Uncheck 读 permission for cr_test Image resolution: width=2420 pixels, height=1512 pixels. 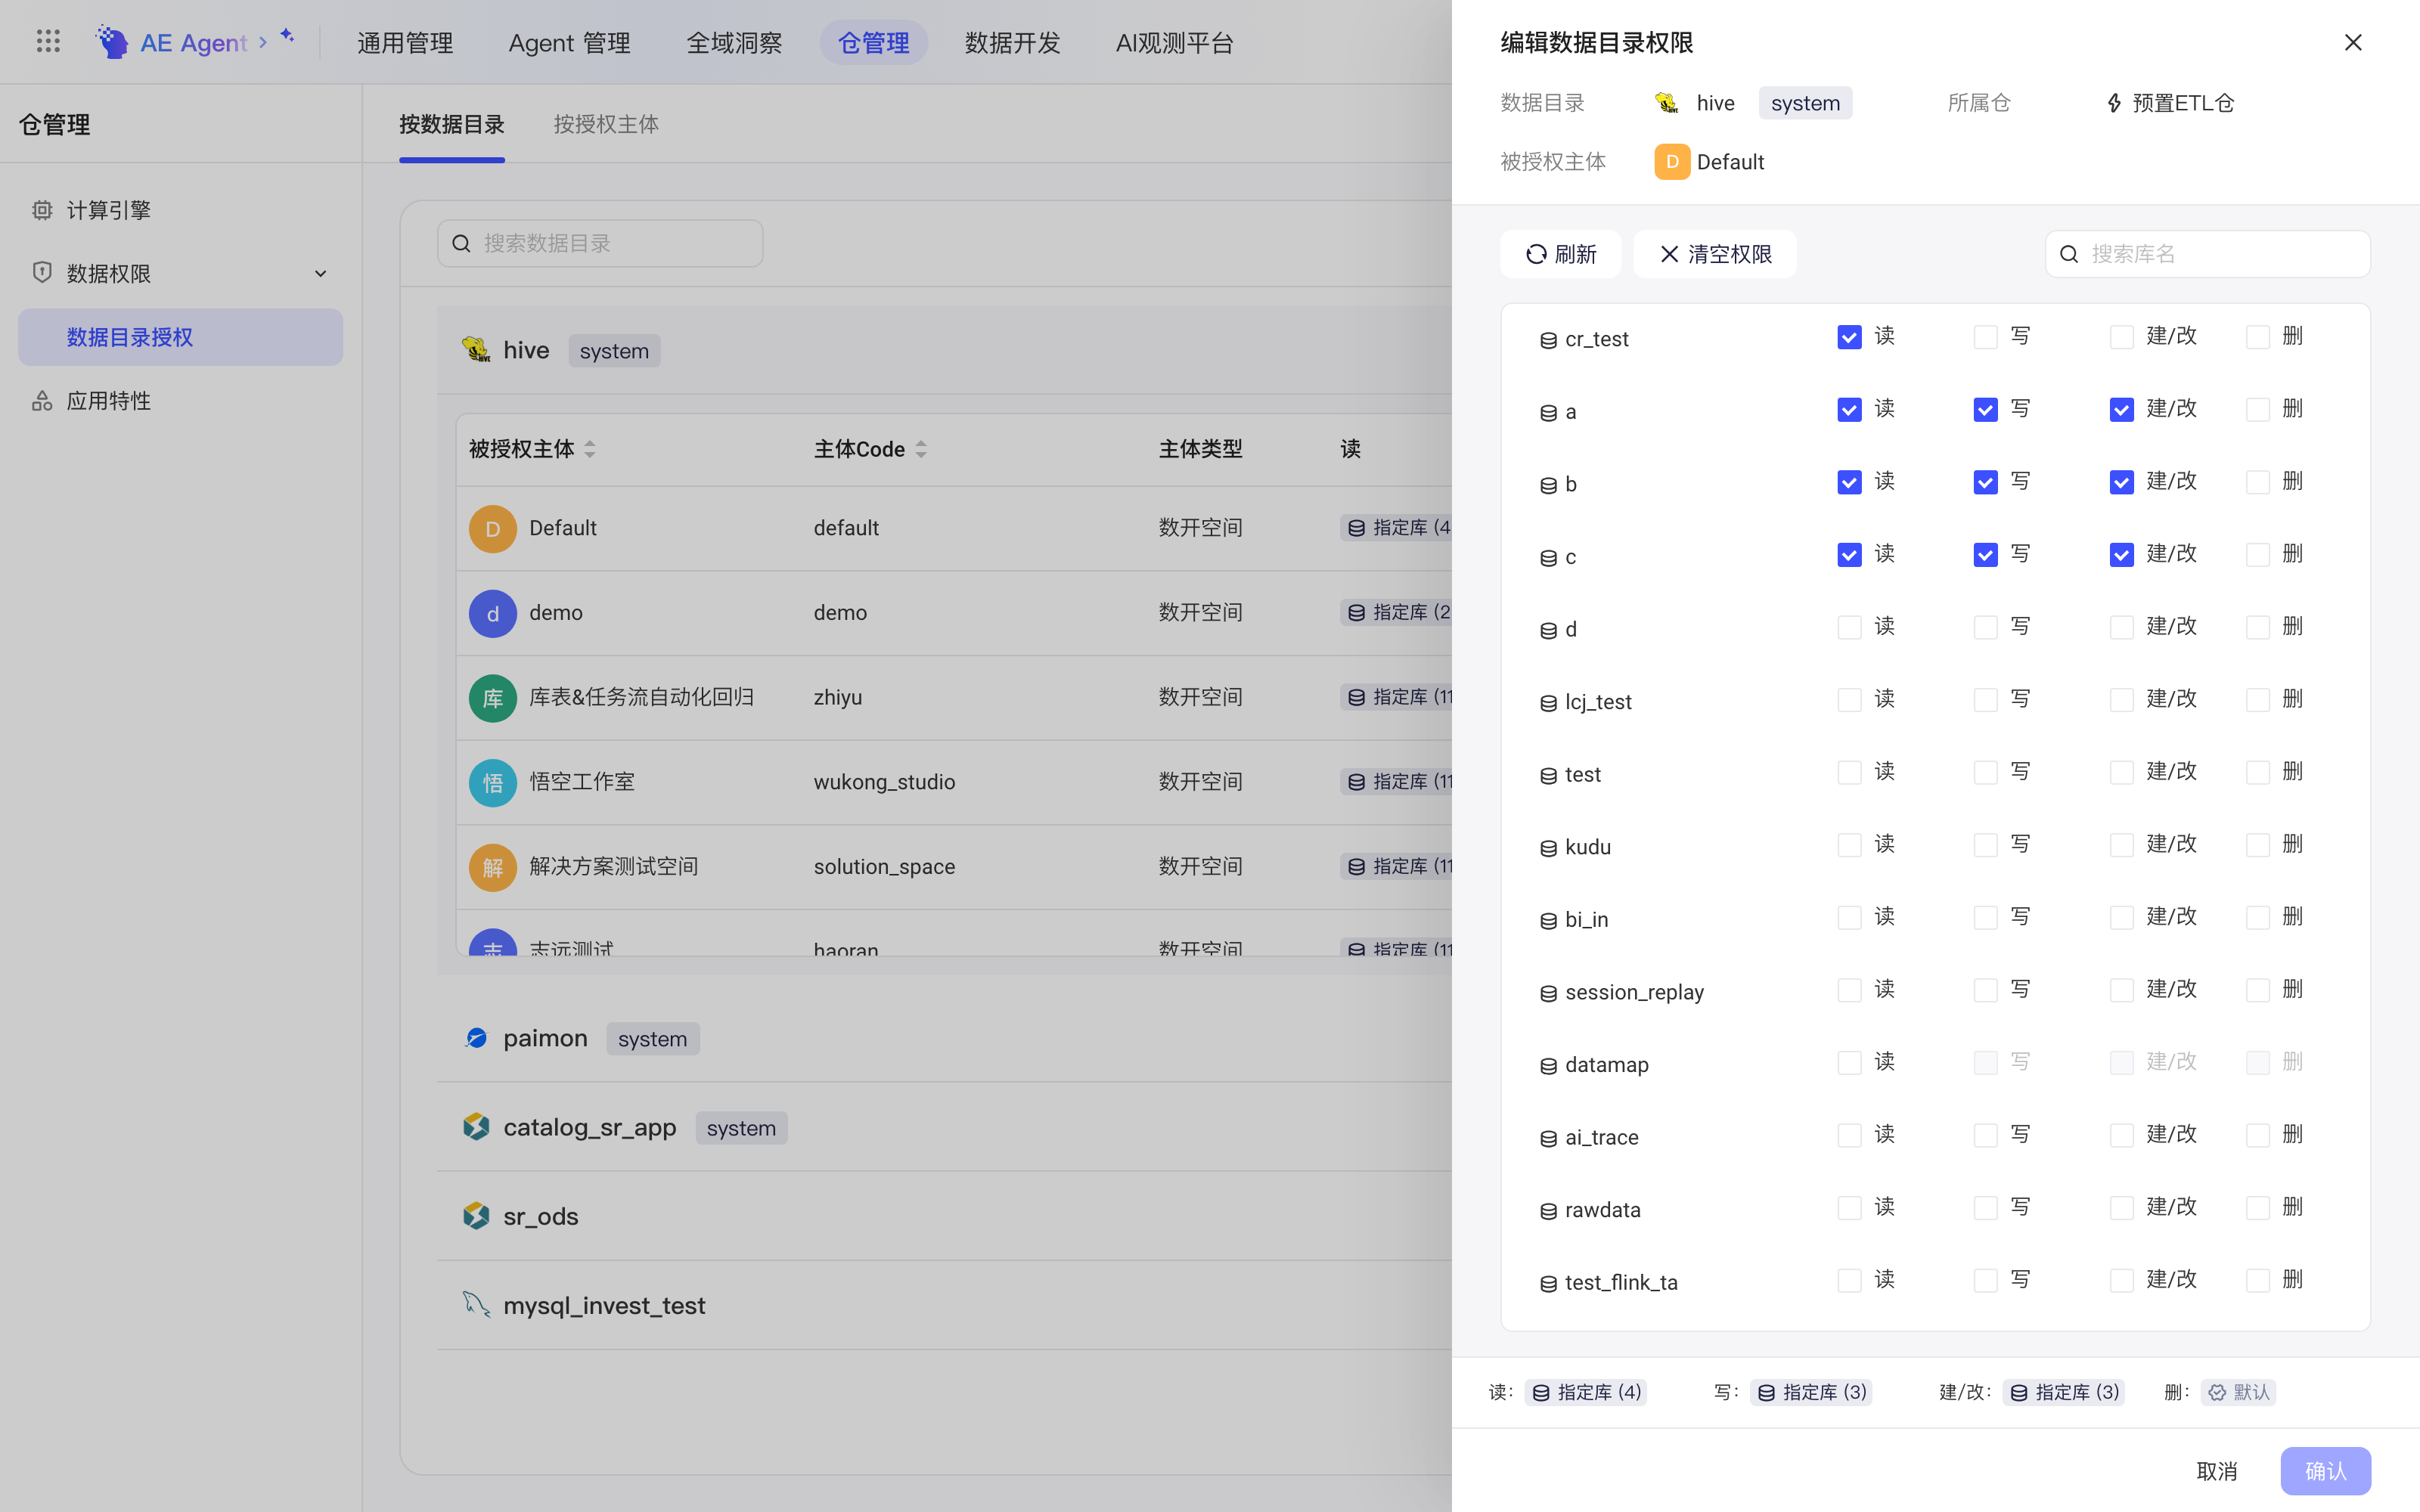point(1849,337)
